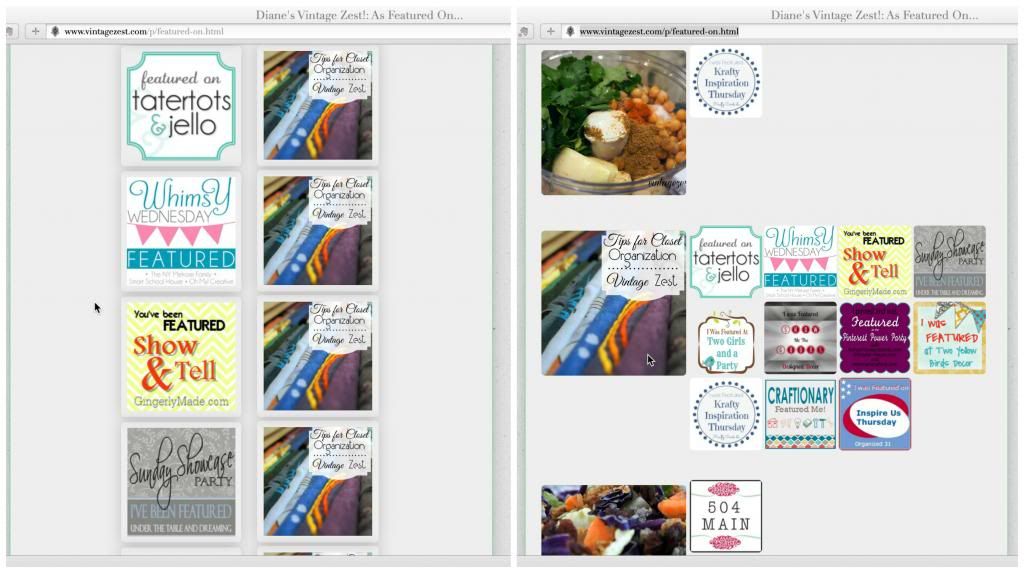1024x572 pixels.
Task: Open the Craftionary Featured Me badge
Action: point(800,414)
